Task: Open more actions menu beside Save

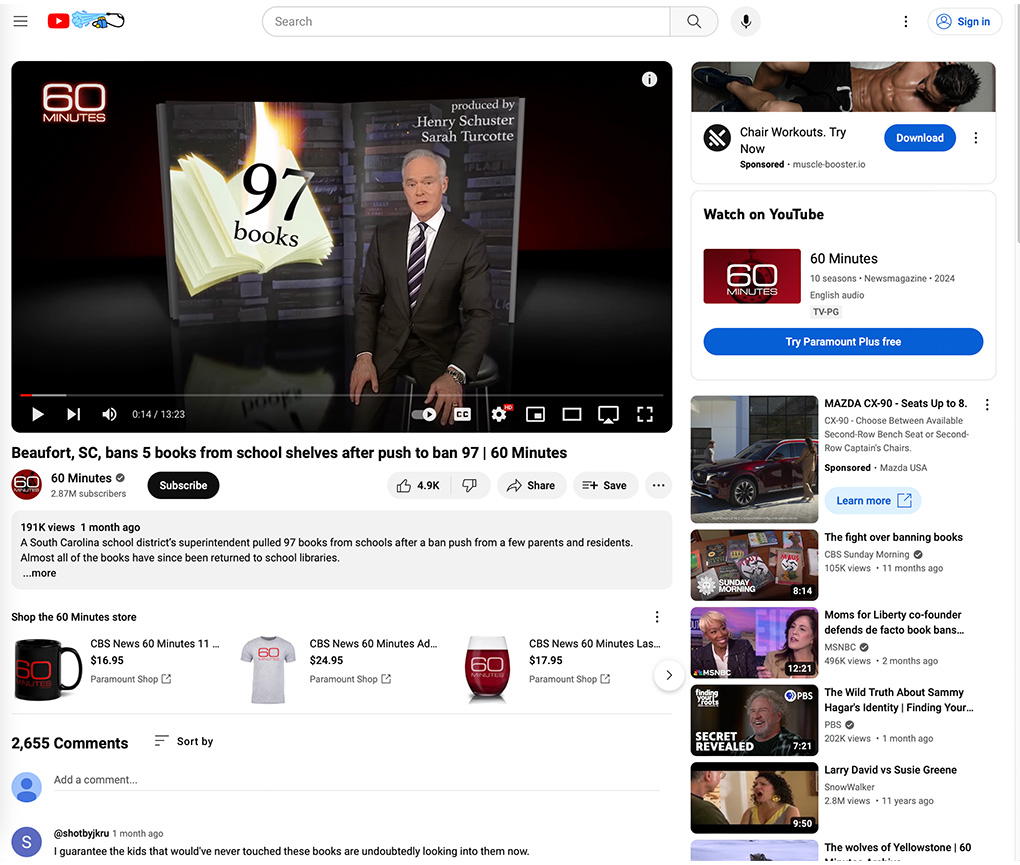Action: 658,485
